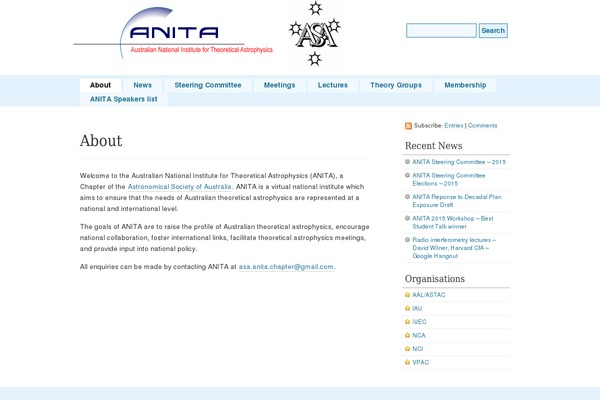
Task: Focus the search input field
Action: (x=441, y=31)
